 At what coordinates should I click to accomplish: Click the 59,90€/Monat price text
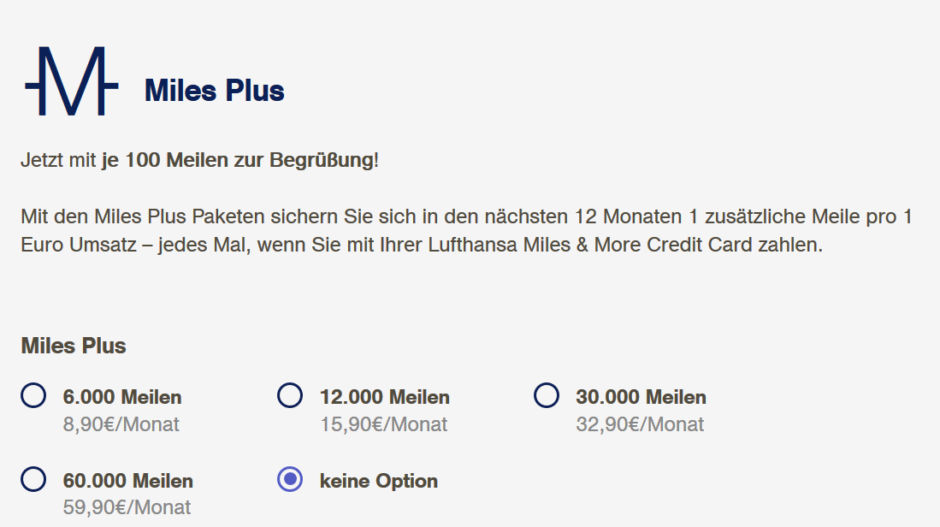tap(126, 508)
